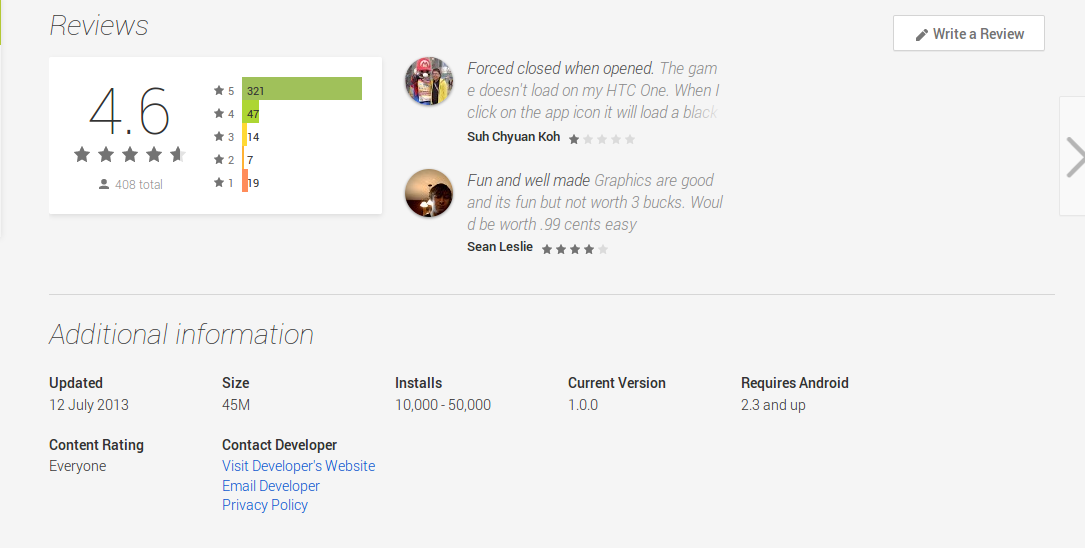
Task: Click Suh Chyuan Koh's one-star rating
Action: [601, 139]
